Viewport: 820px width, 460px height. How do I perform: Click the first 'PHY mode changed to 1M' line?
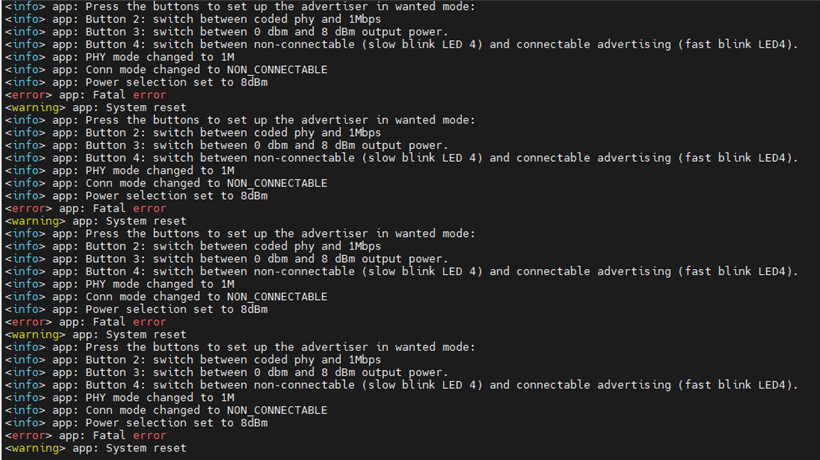(120, 57)
